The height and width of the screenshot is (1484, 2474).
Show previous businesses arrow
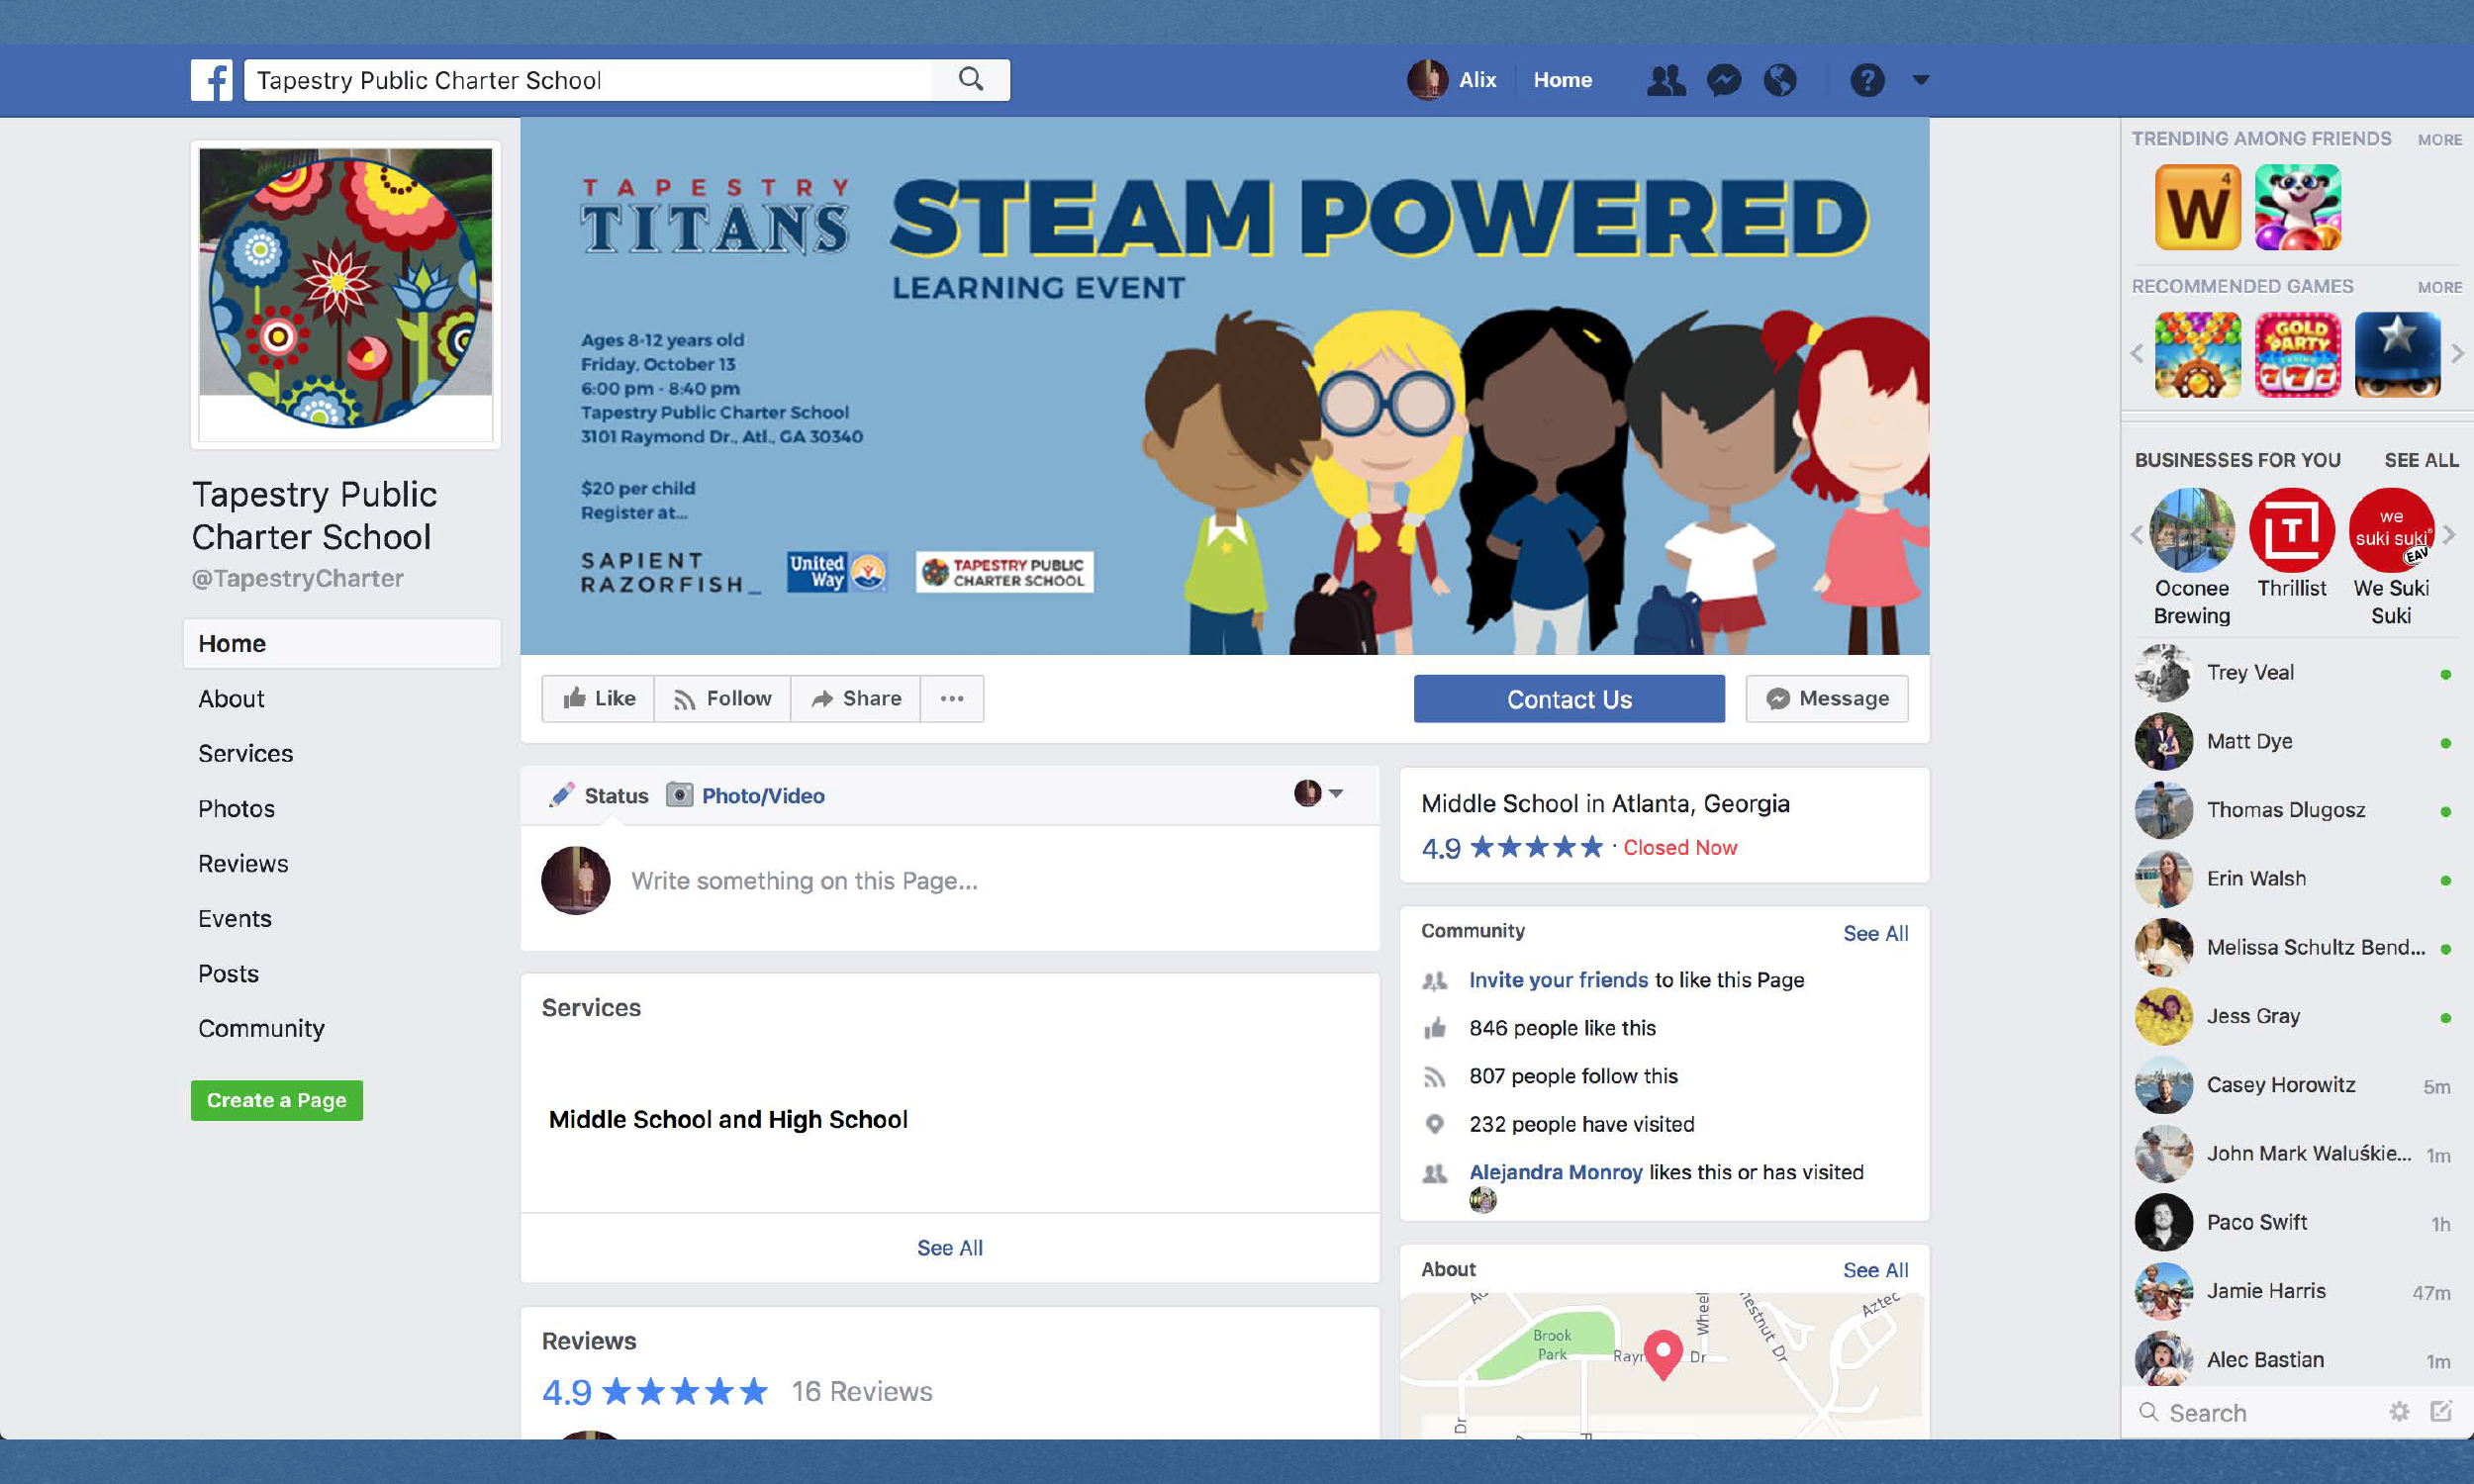coord(2137,535)
